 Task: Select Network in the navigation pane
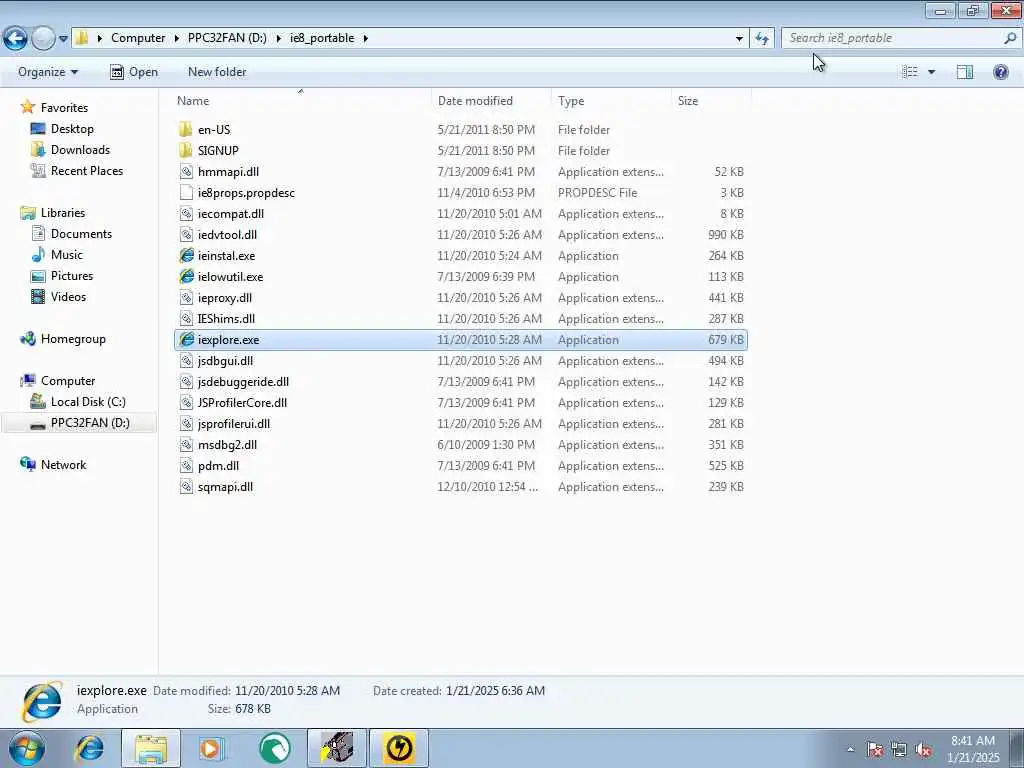coord(63,464)
